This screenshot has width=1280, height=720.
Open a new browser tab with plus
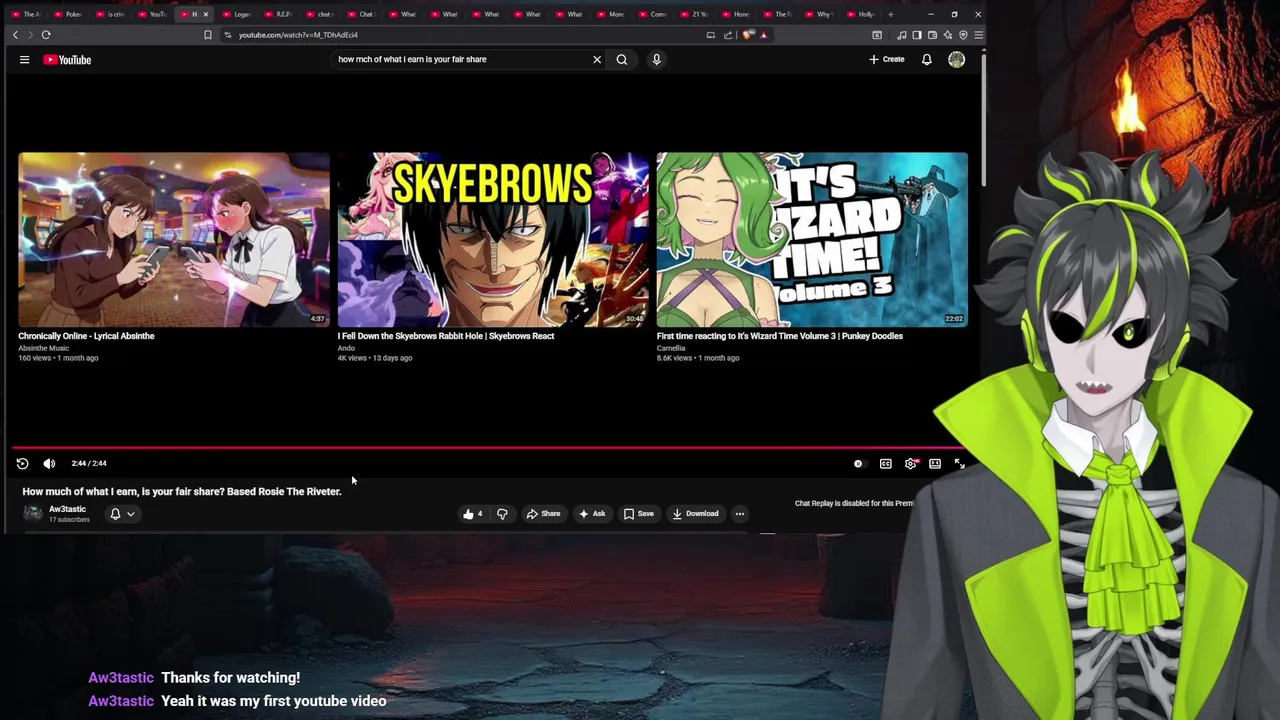[x=891, y=14]
